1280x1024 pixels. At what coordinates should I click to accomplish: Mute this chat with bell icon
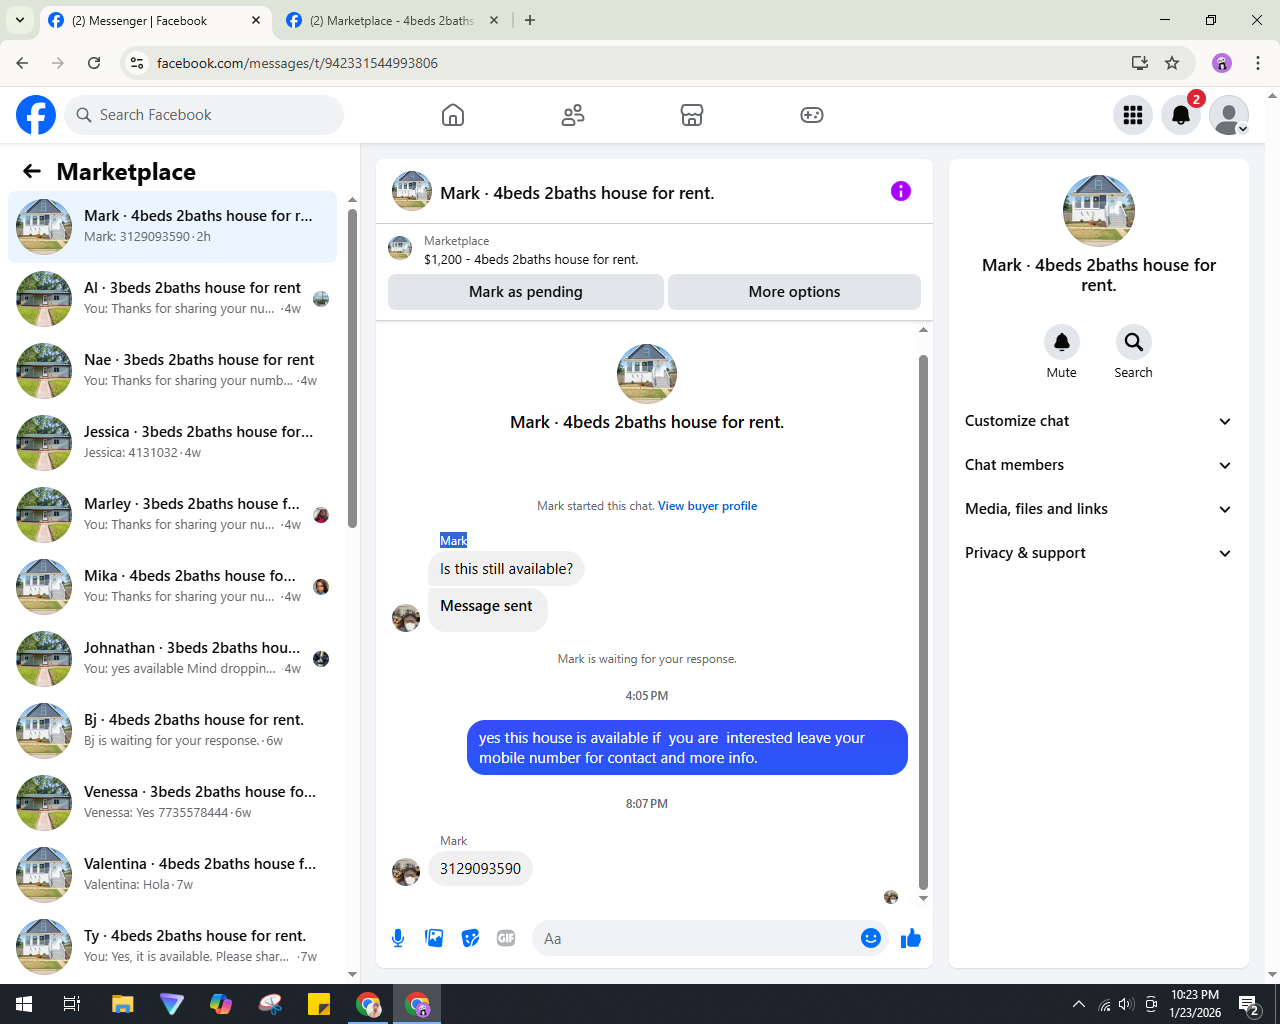1062,342
